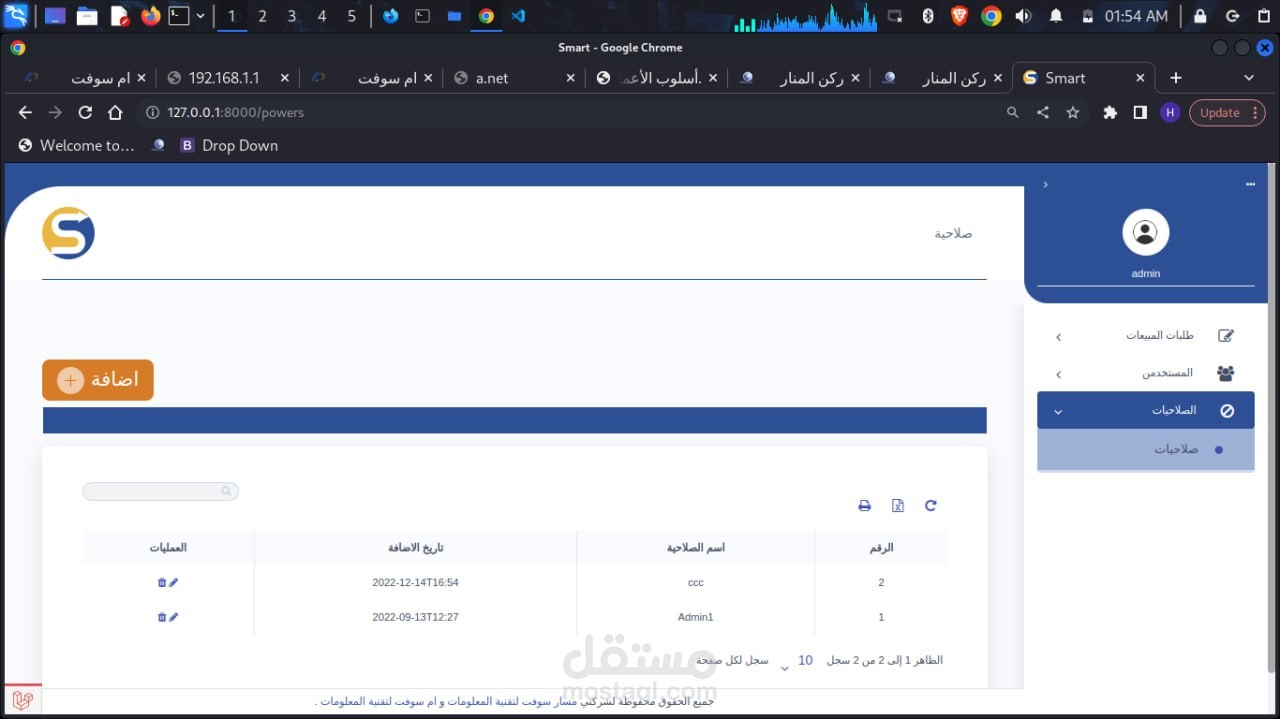The height and width of the screenshot is (719, 1280).
Task: Reload the page in Chrome
Action: click(85, 113)
